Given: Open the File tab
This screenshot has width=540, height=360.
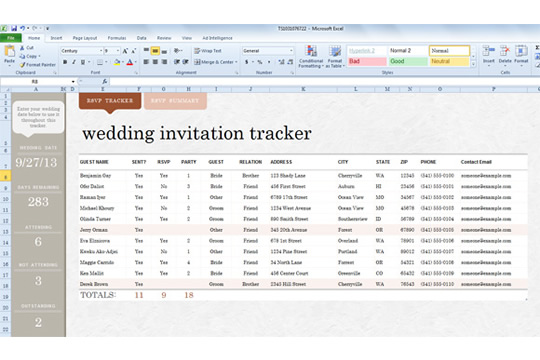Looking at the screenshot, I should point(11,38).
